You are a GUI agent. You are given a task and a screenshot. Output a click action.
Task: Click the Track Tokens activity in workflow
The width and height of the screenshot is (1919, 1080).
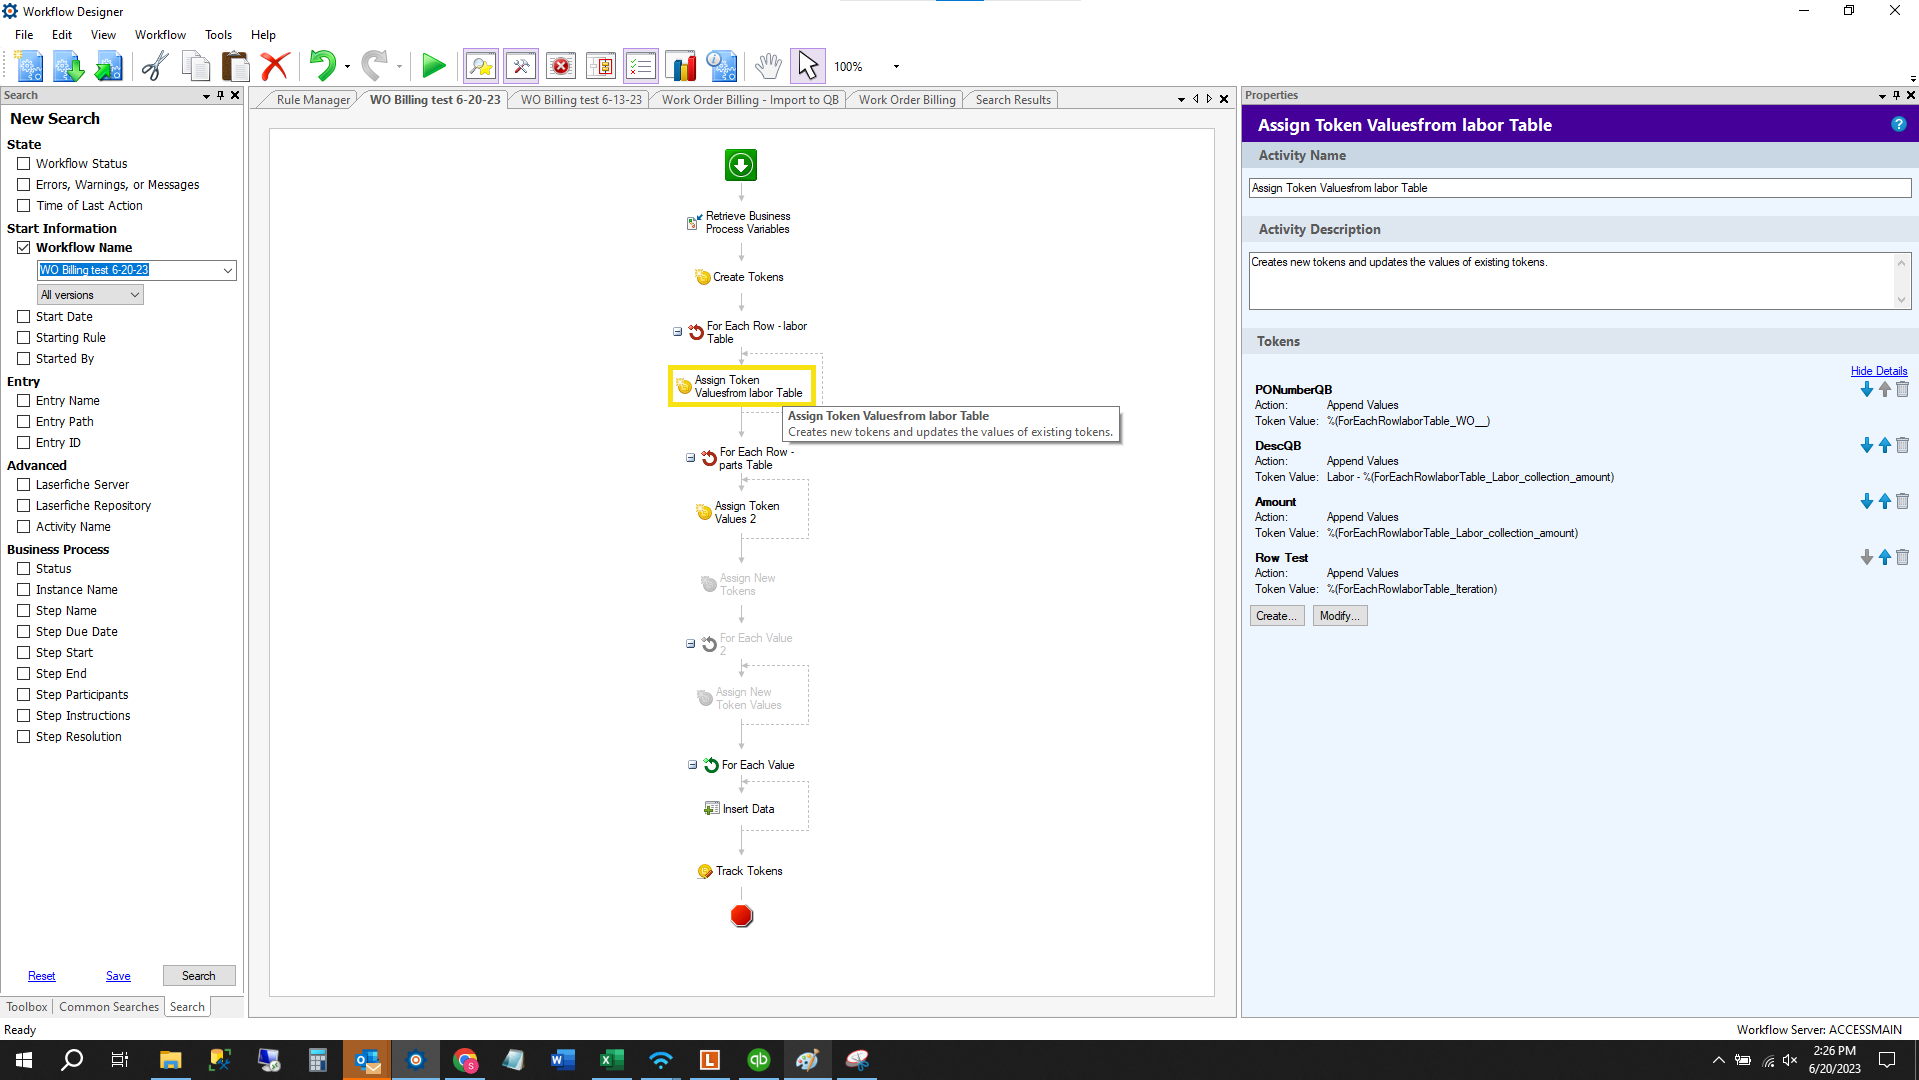[748, 871]
